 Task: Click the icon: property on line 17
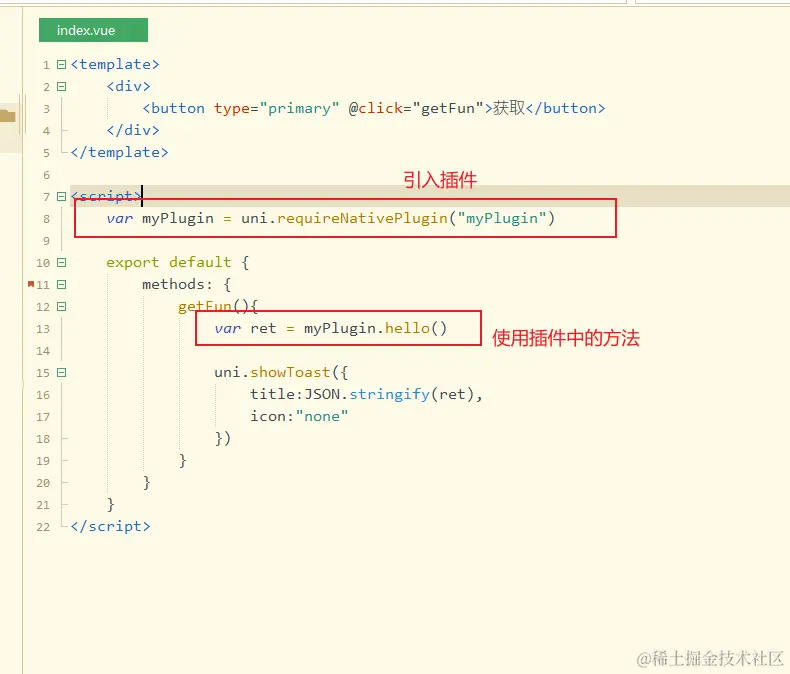click(273, 416)
